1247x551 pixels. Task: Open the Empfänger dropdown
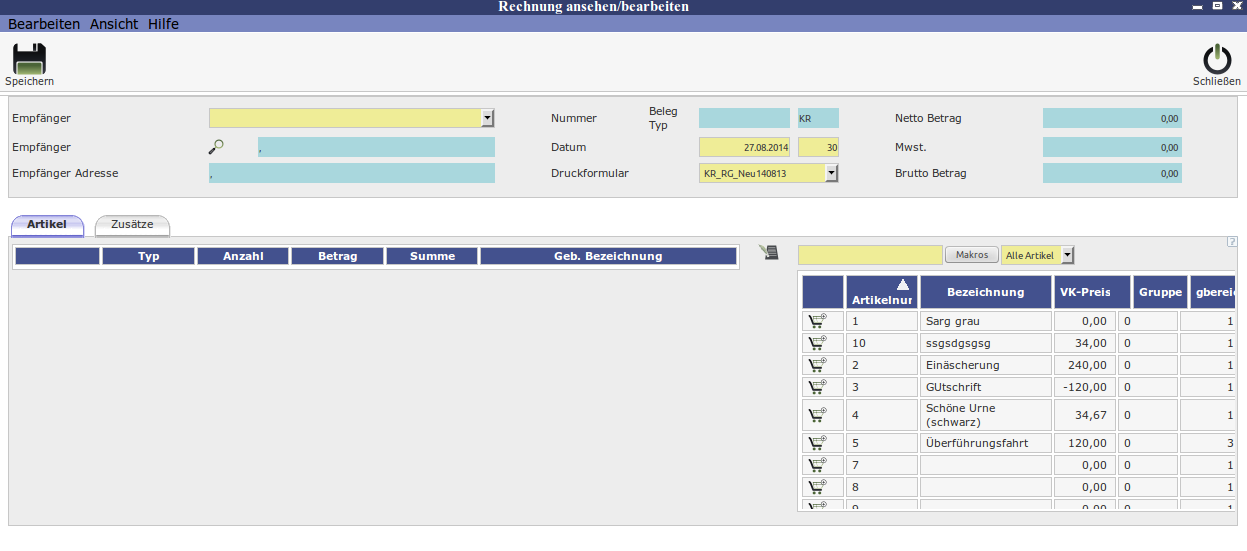(488, 118)
